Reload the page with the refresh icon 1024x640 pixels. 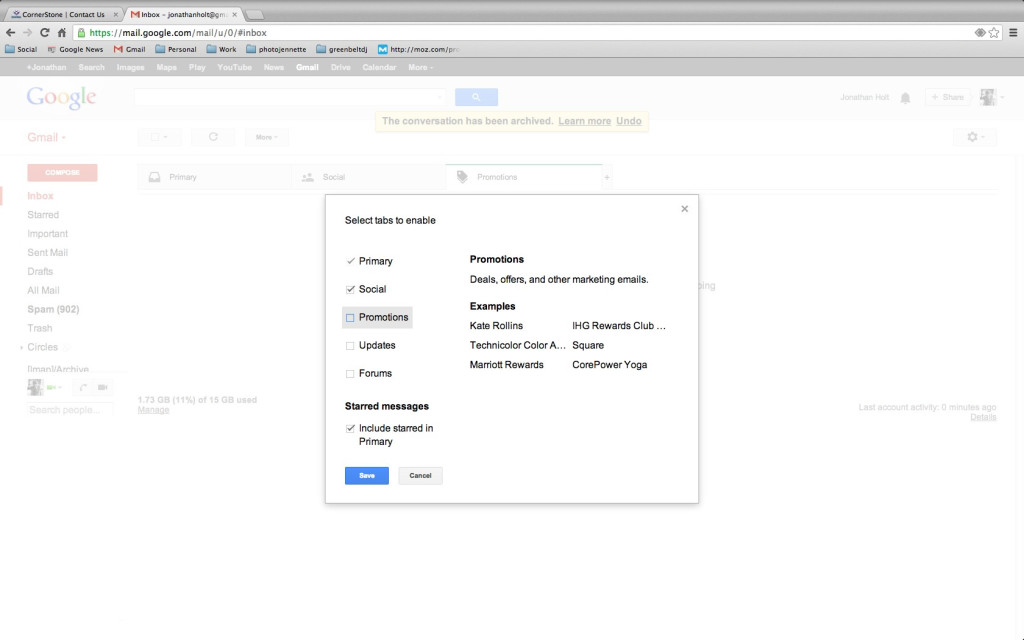coord(44,33)
